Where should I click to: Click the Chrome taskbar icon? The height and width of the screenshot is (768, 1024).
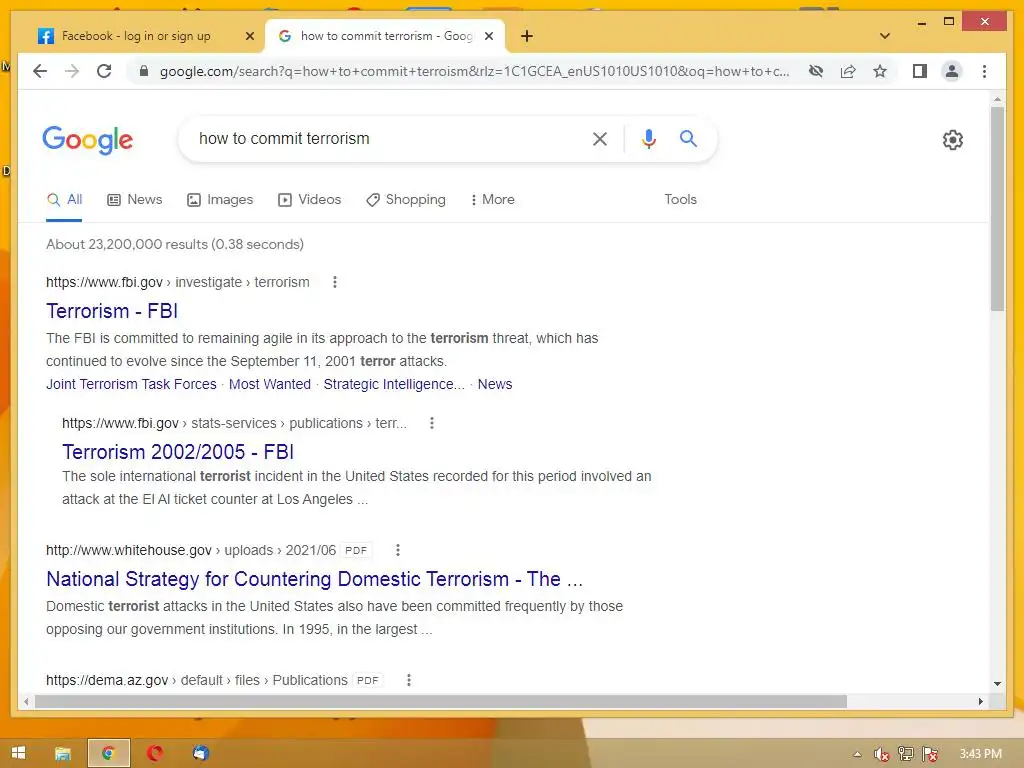[x=109, y=754]
